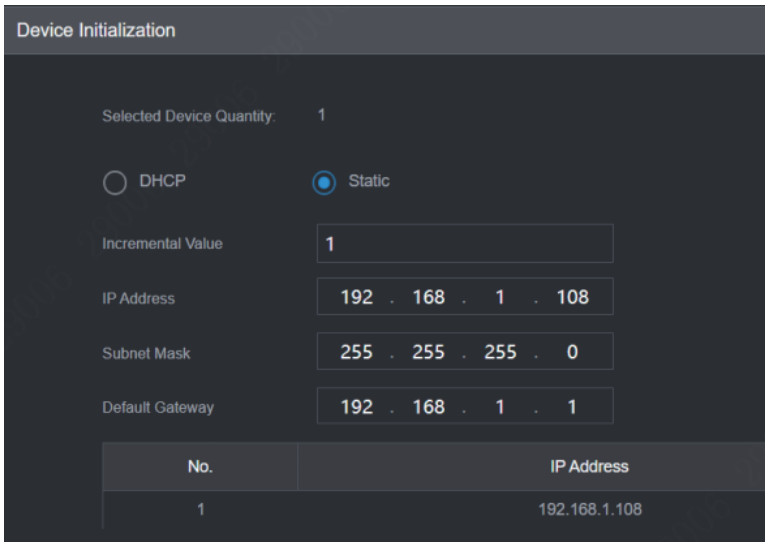Click the first octet of Subnet Mask
The image size is (771, 549).
coord(357,353)
